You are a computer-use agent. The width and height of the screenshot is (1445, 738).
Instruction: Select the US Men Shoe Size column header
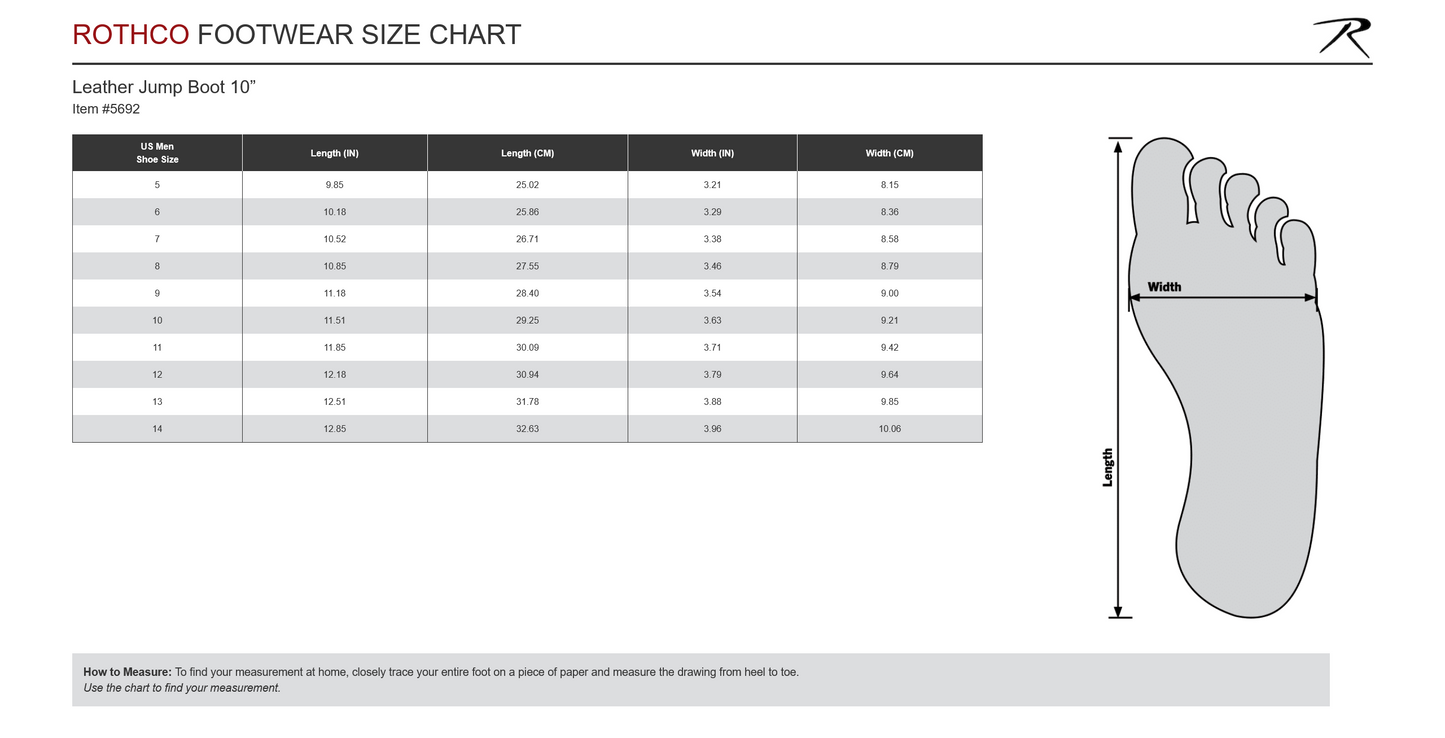pyautogui.click(x=157, y=153)
